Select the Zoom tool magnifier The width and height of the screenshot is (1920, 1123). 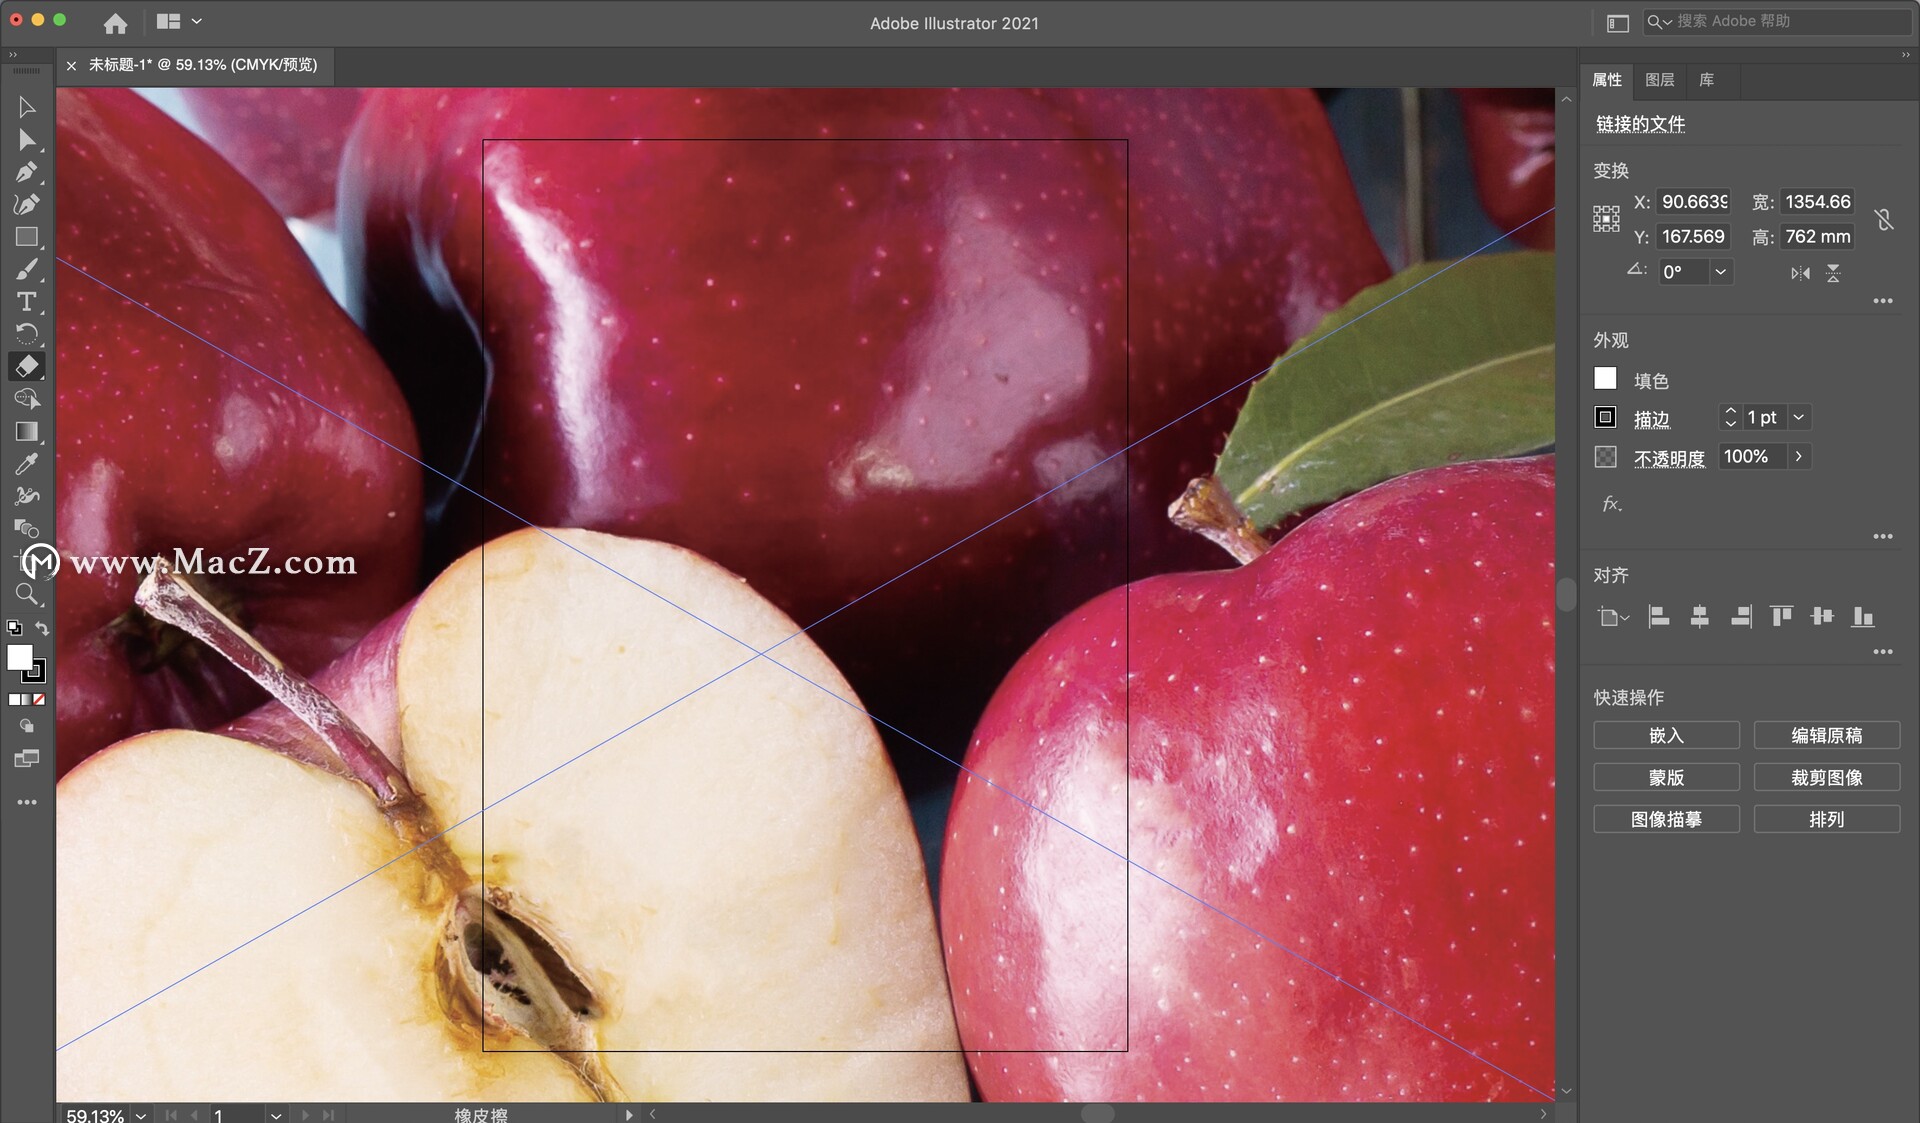click(x=27, y=594)
